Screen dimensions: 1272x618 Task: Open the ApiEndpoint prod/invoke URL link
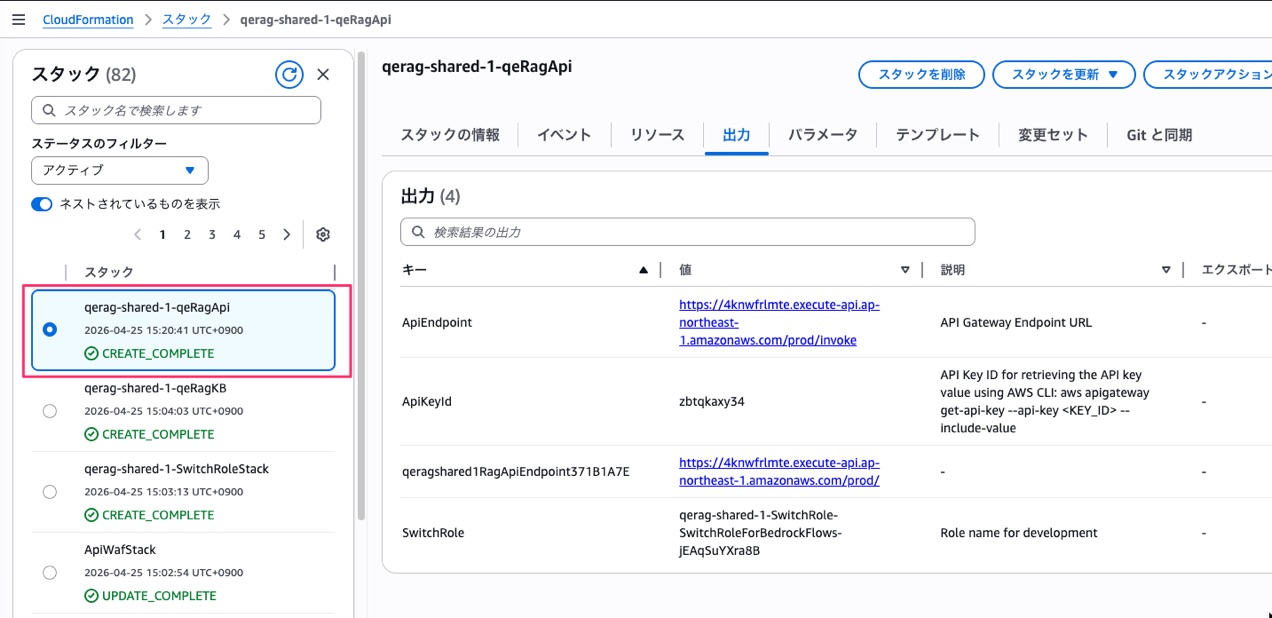779,323
